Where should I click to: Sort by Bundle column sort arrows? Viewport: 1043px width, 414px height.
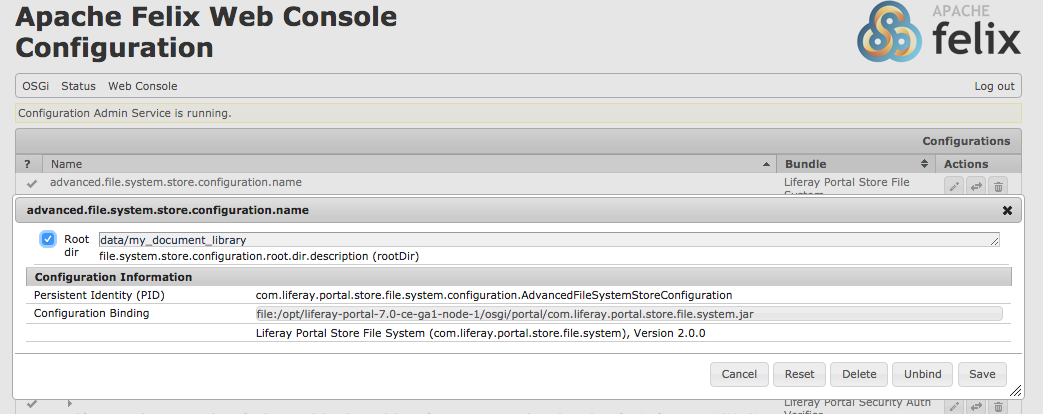click(x=924, y=164)
